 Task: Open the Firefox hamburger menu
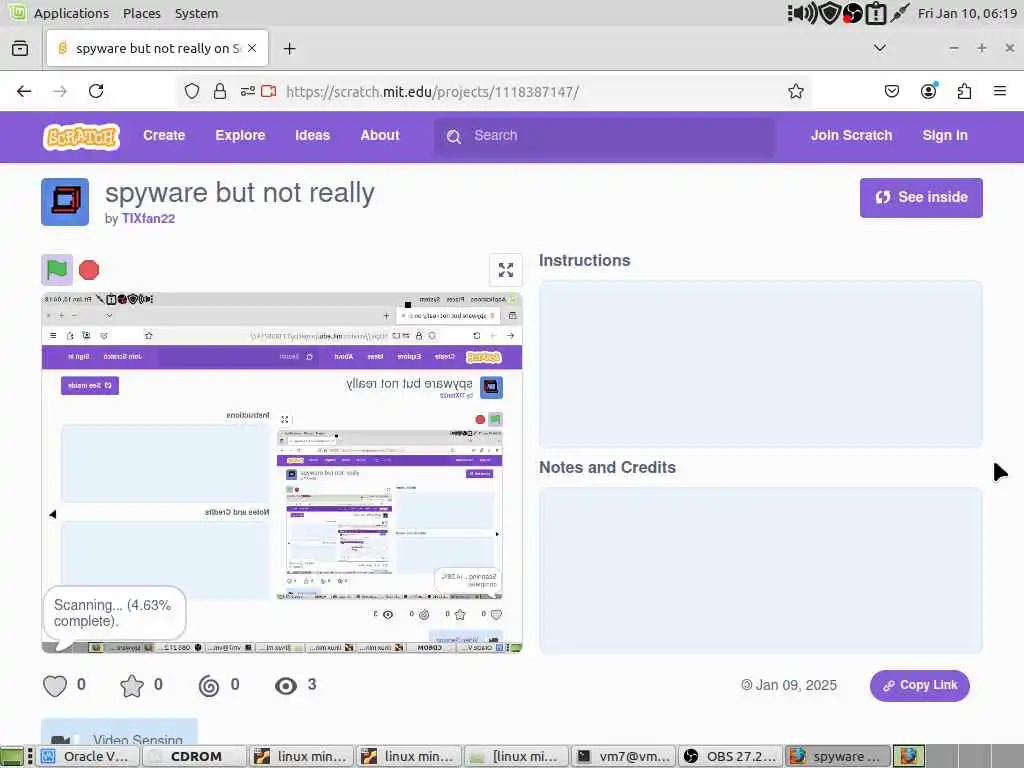click(1000, 91)
